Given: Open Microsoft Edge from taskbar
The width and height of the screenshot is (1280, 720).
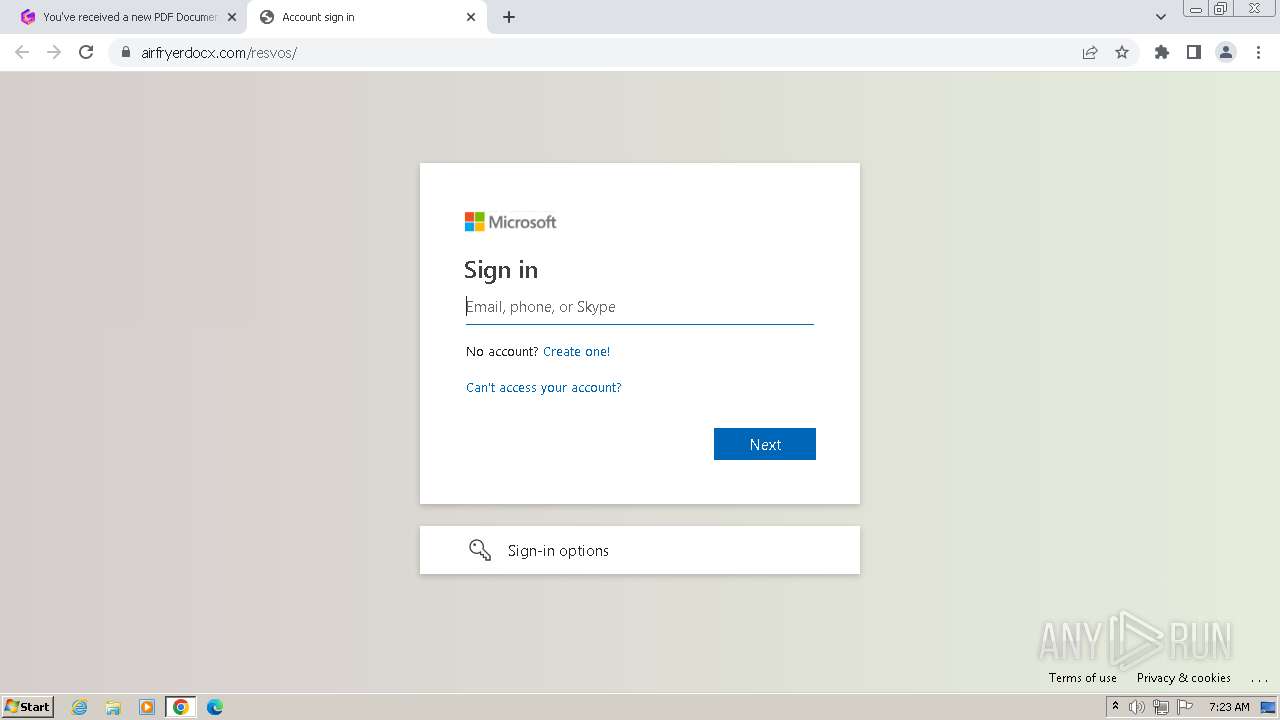Looking at the screenshot, I should pyautogui.click(x=215, y=707).
